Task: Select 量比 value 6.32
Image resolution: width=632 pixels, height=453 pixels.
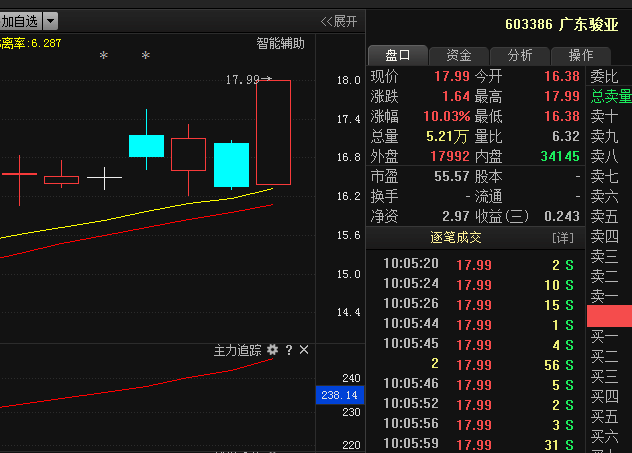Action: (566, 136)
